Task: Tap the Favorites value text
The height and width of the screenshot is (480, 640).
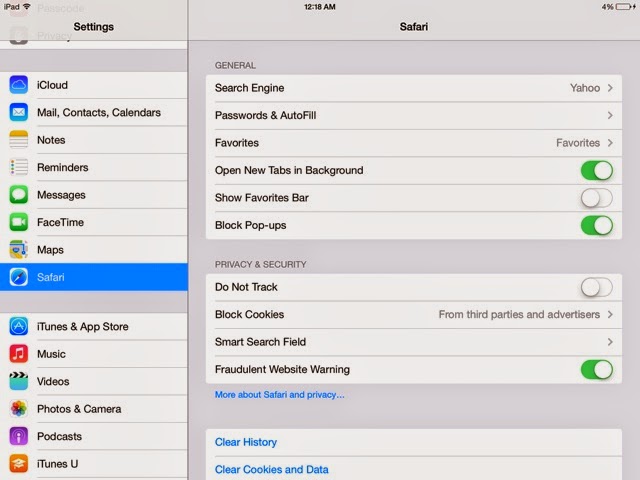Action: (578, 143)
